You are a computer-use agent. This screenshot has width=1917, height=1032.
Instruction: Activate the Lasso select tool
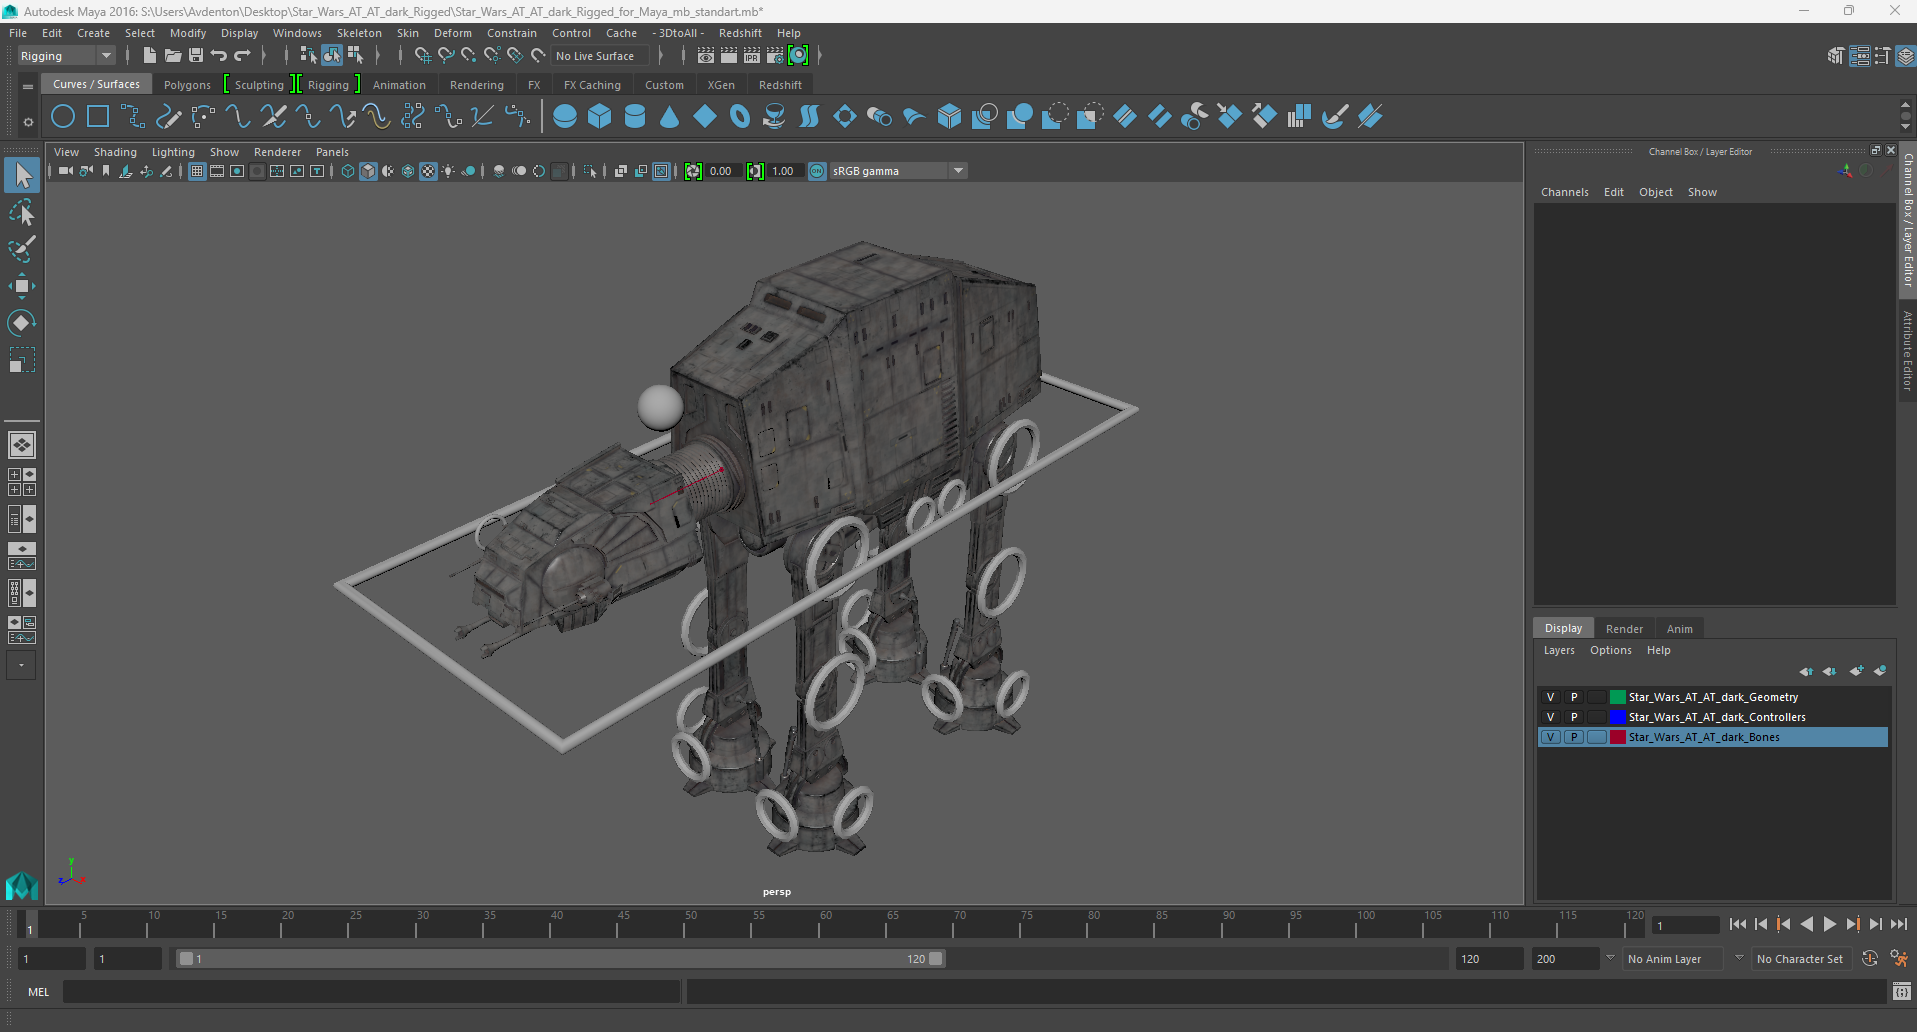tap(22, 213)
